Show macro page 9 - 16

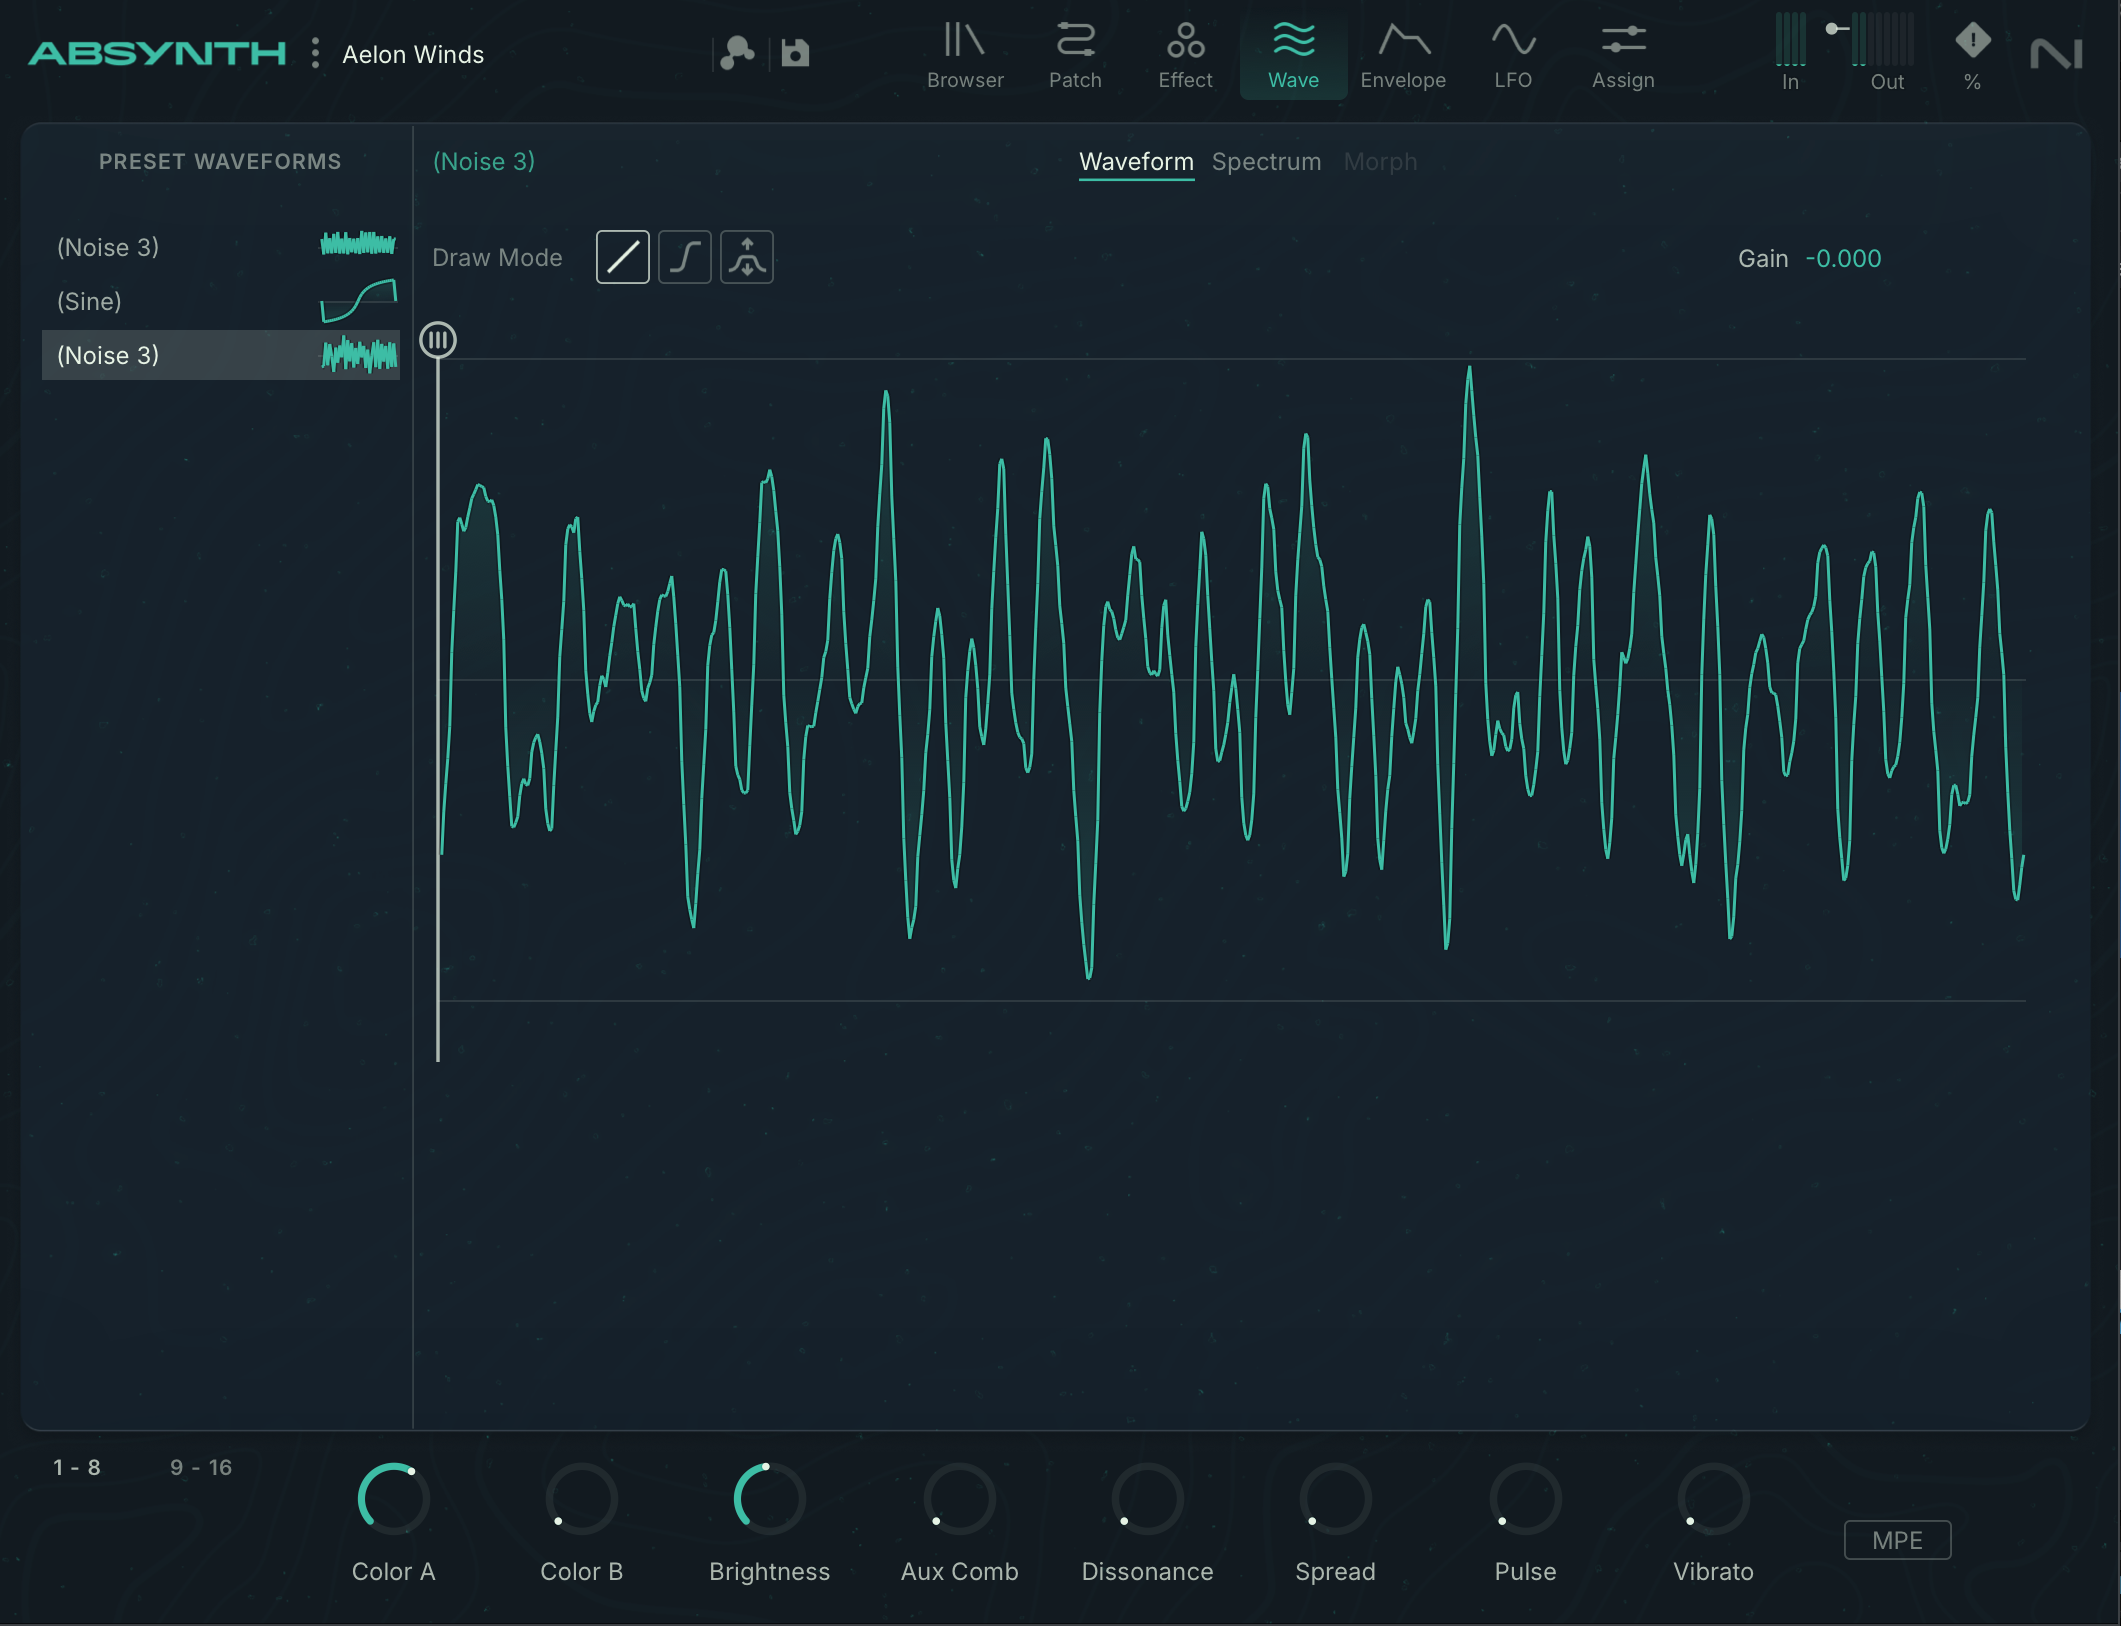pyautogui.click(x=200, y=1467)
